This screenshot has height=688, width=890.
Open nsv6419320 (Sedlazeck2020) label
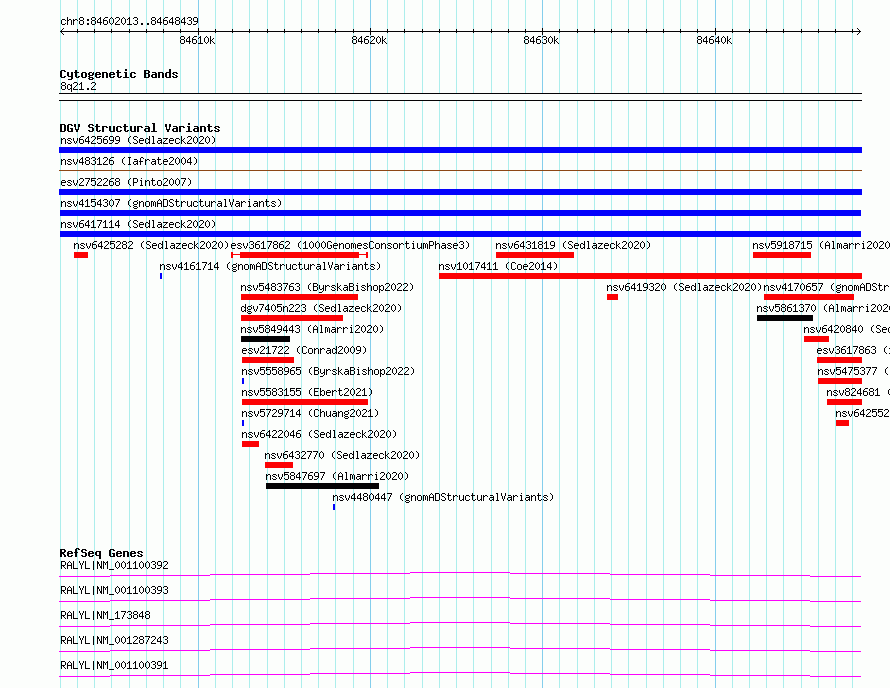(684, 287)
